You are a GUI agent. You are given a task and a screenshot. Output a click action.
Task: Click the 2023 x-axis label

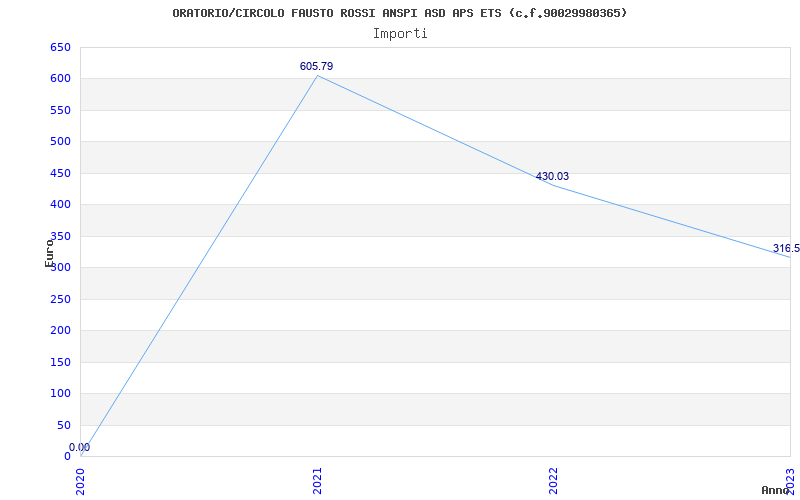790,481
